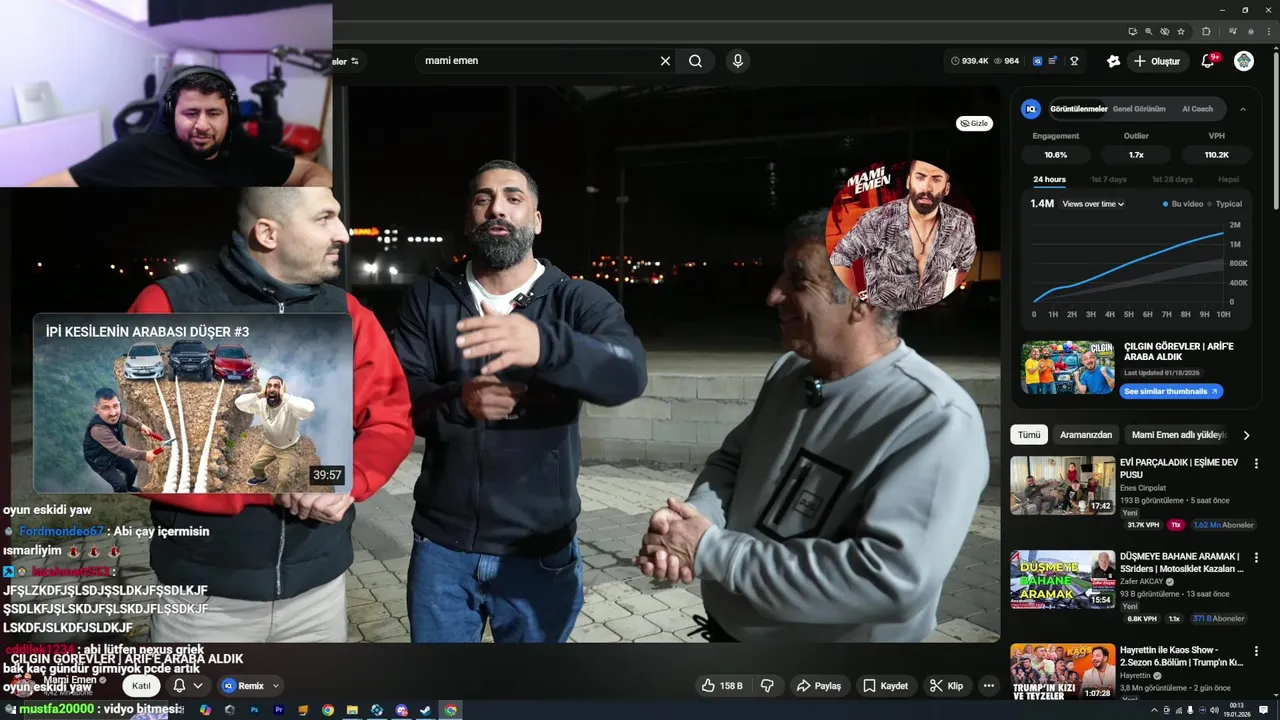Open 'Hayrettin ile Kaos Show' video thumbnail
This screenshot has width=1280, height=720.
coord(1062,672)
